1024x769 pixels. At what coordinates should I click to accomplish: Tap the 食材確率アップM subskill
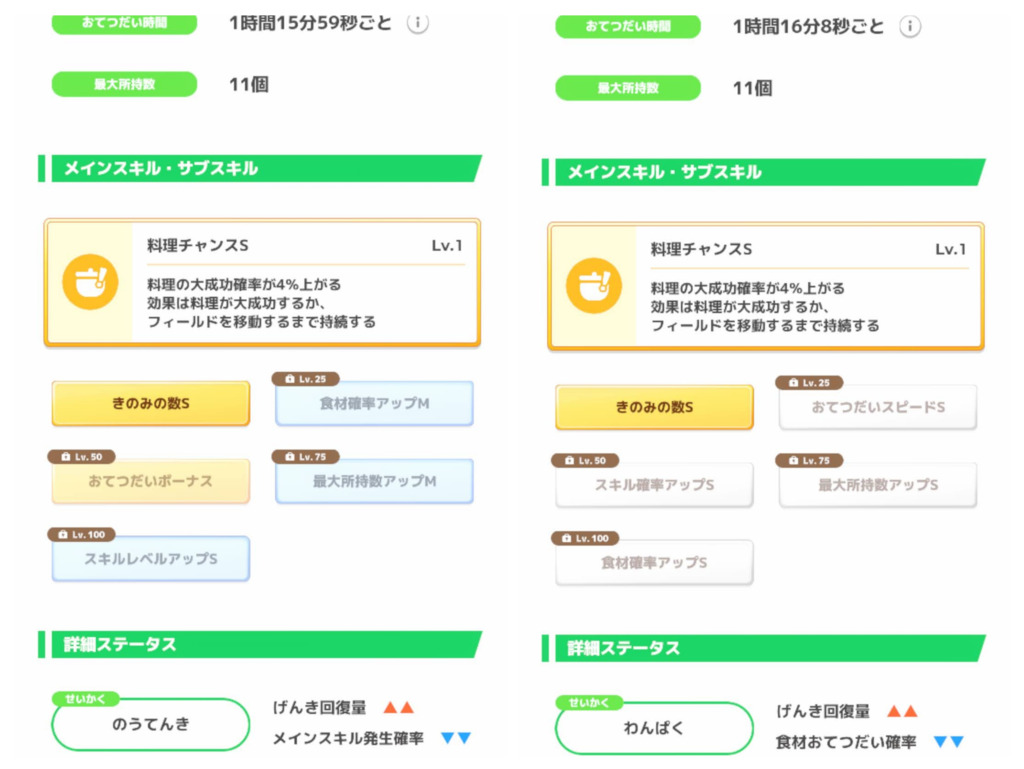point(375,404)
